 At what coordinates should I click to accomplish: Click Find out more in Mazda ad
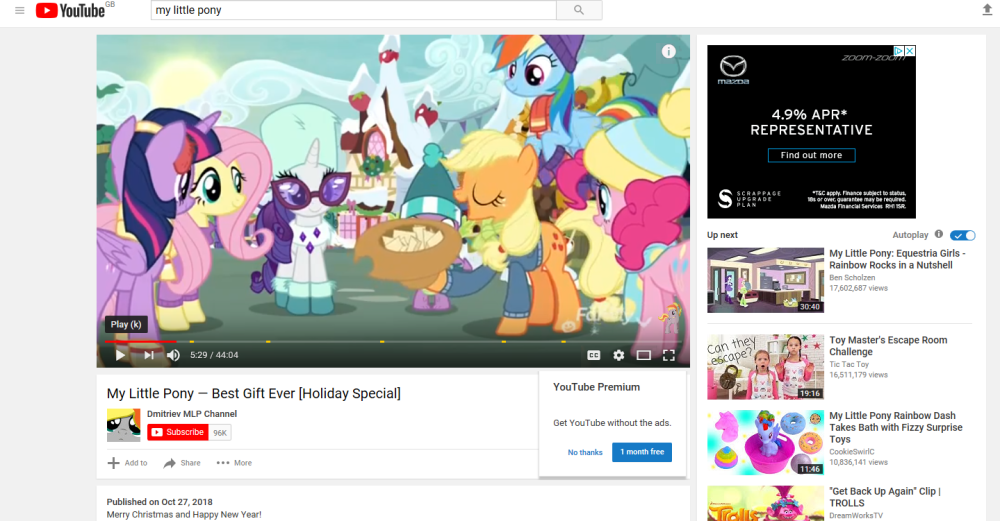(x=811, y=155)
